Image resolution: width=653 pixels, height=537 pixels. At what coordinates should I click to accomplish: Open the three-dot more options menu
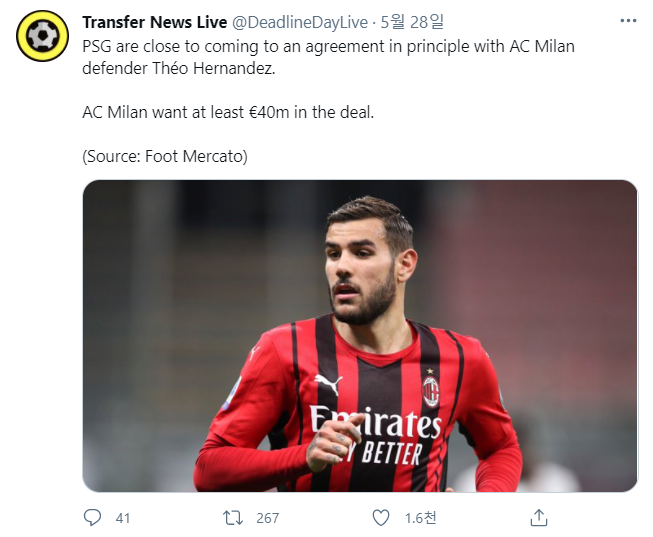pos(628,20)
